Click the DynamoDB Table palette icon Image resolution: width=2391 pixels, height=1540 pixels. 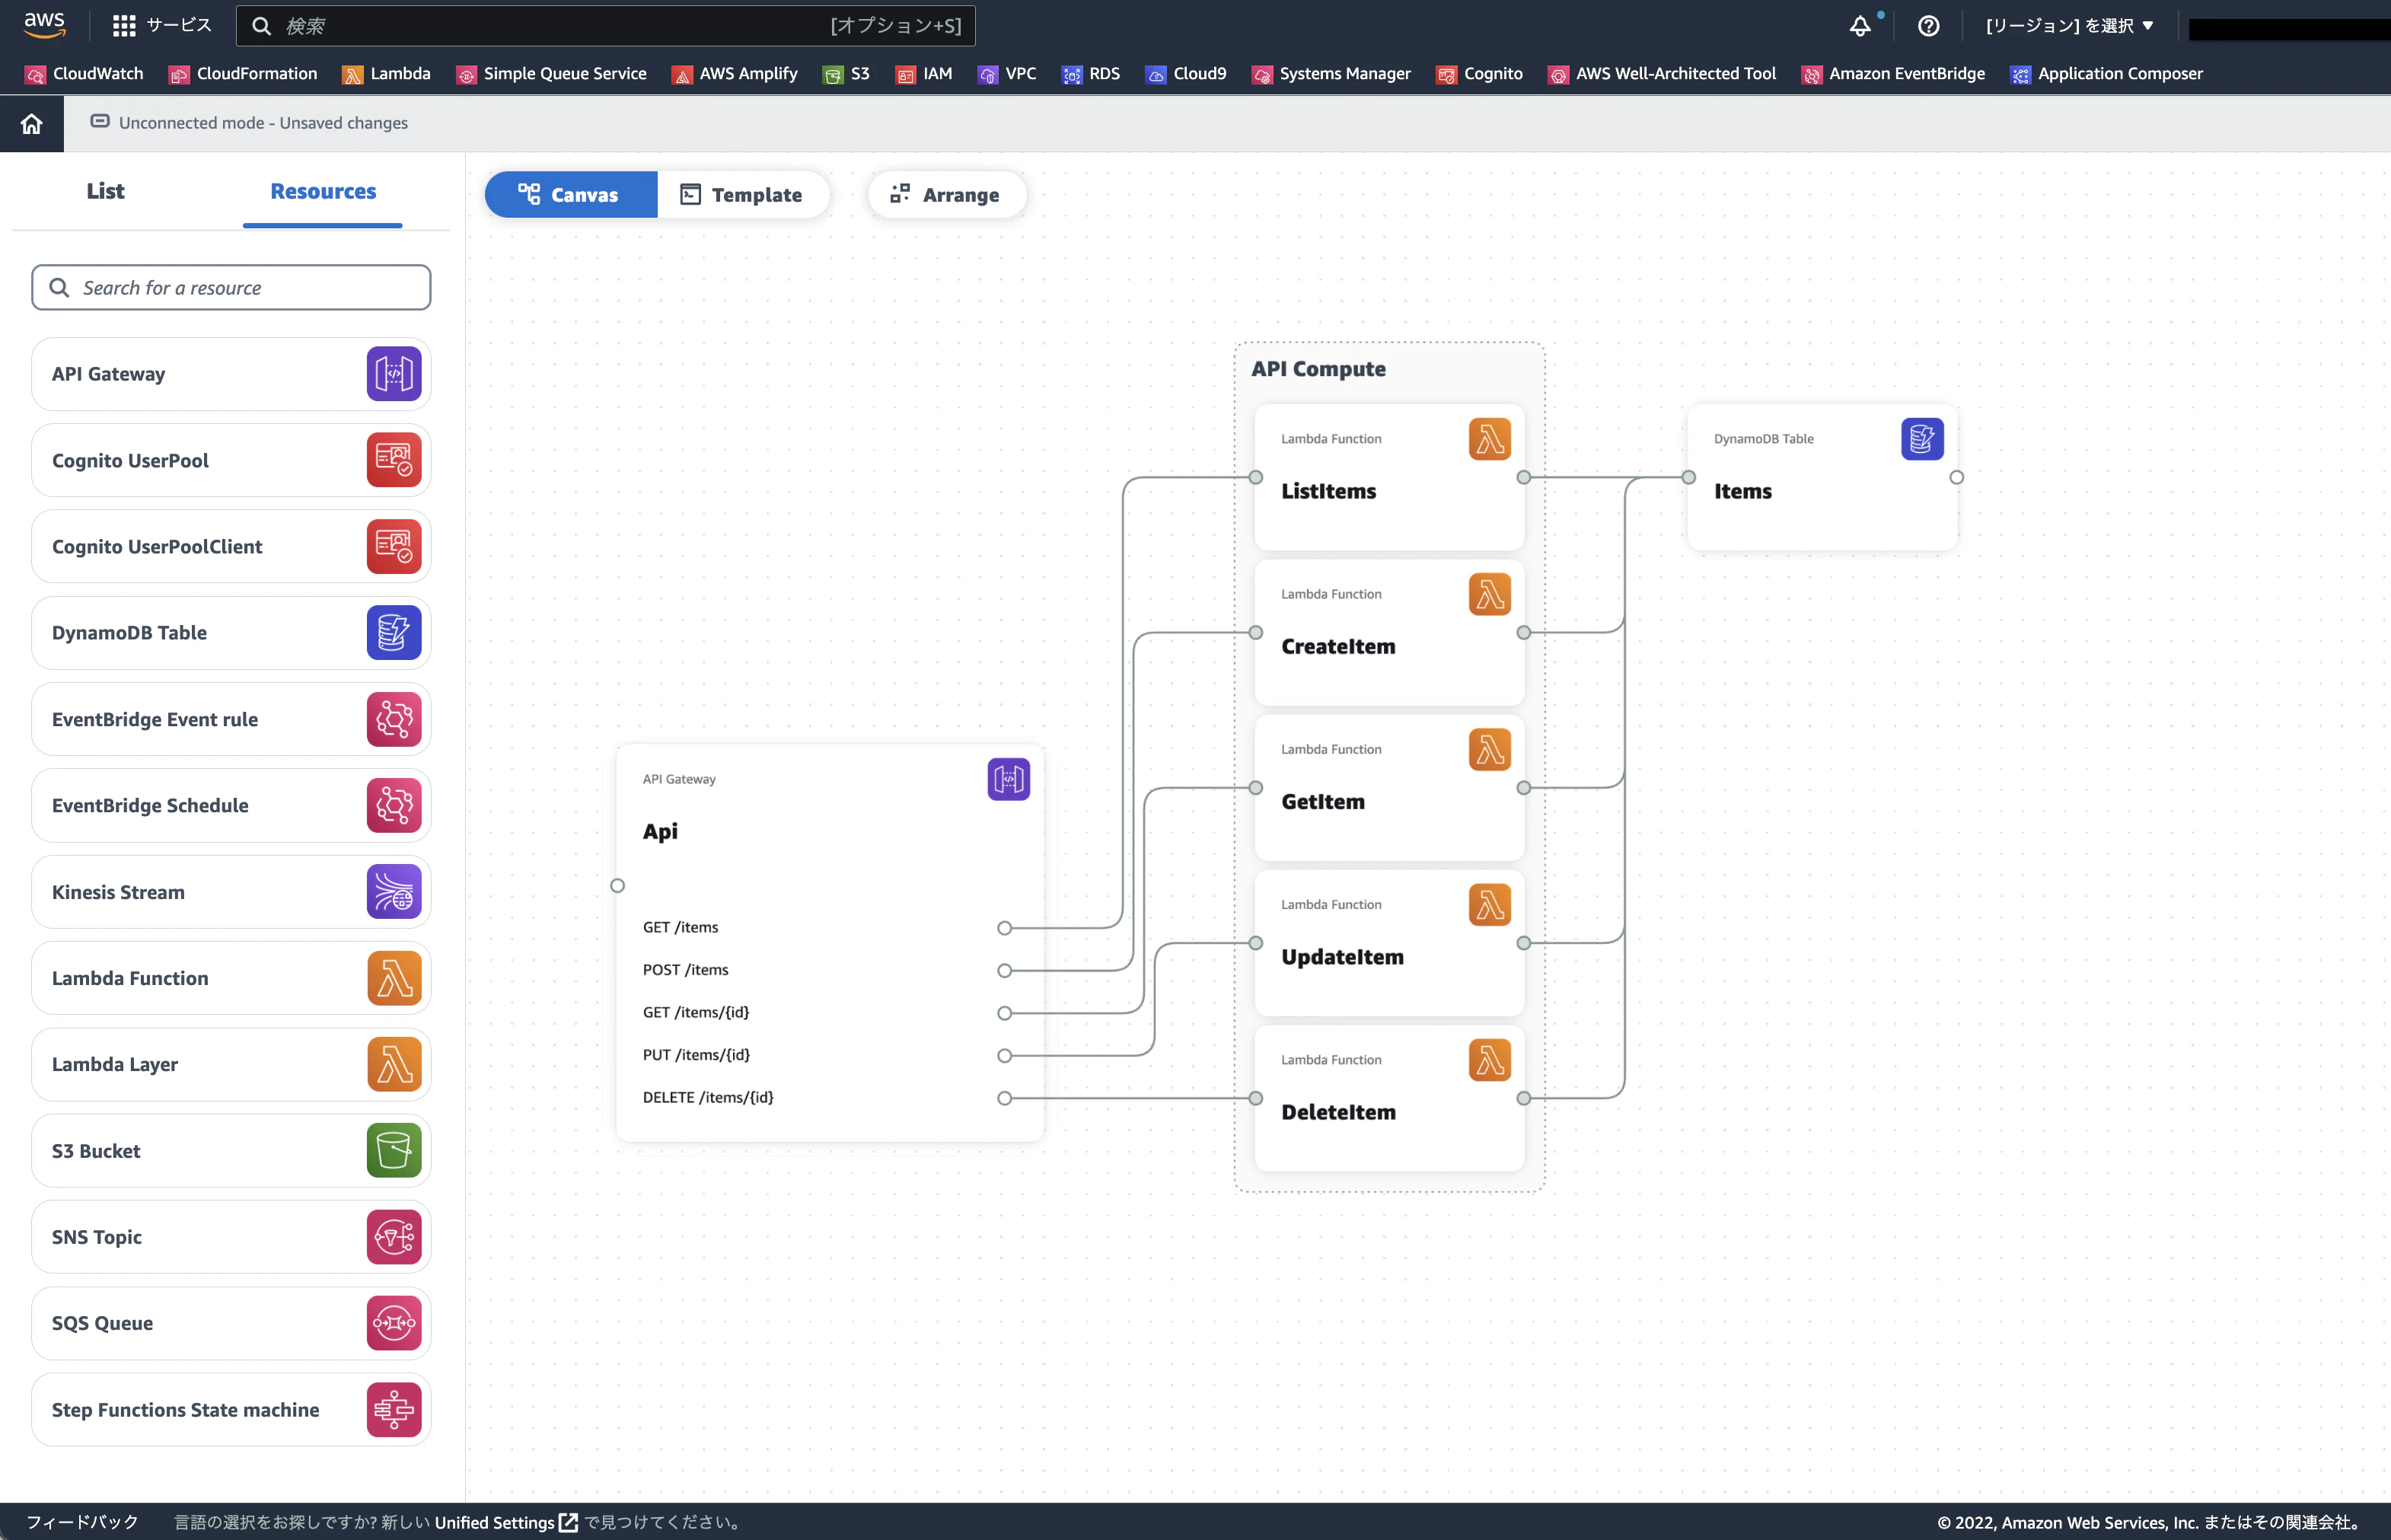coord(394,633)
